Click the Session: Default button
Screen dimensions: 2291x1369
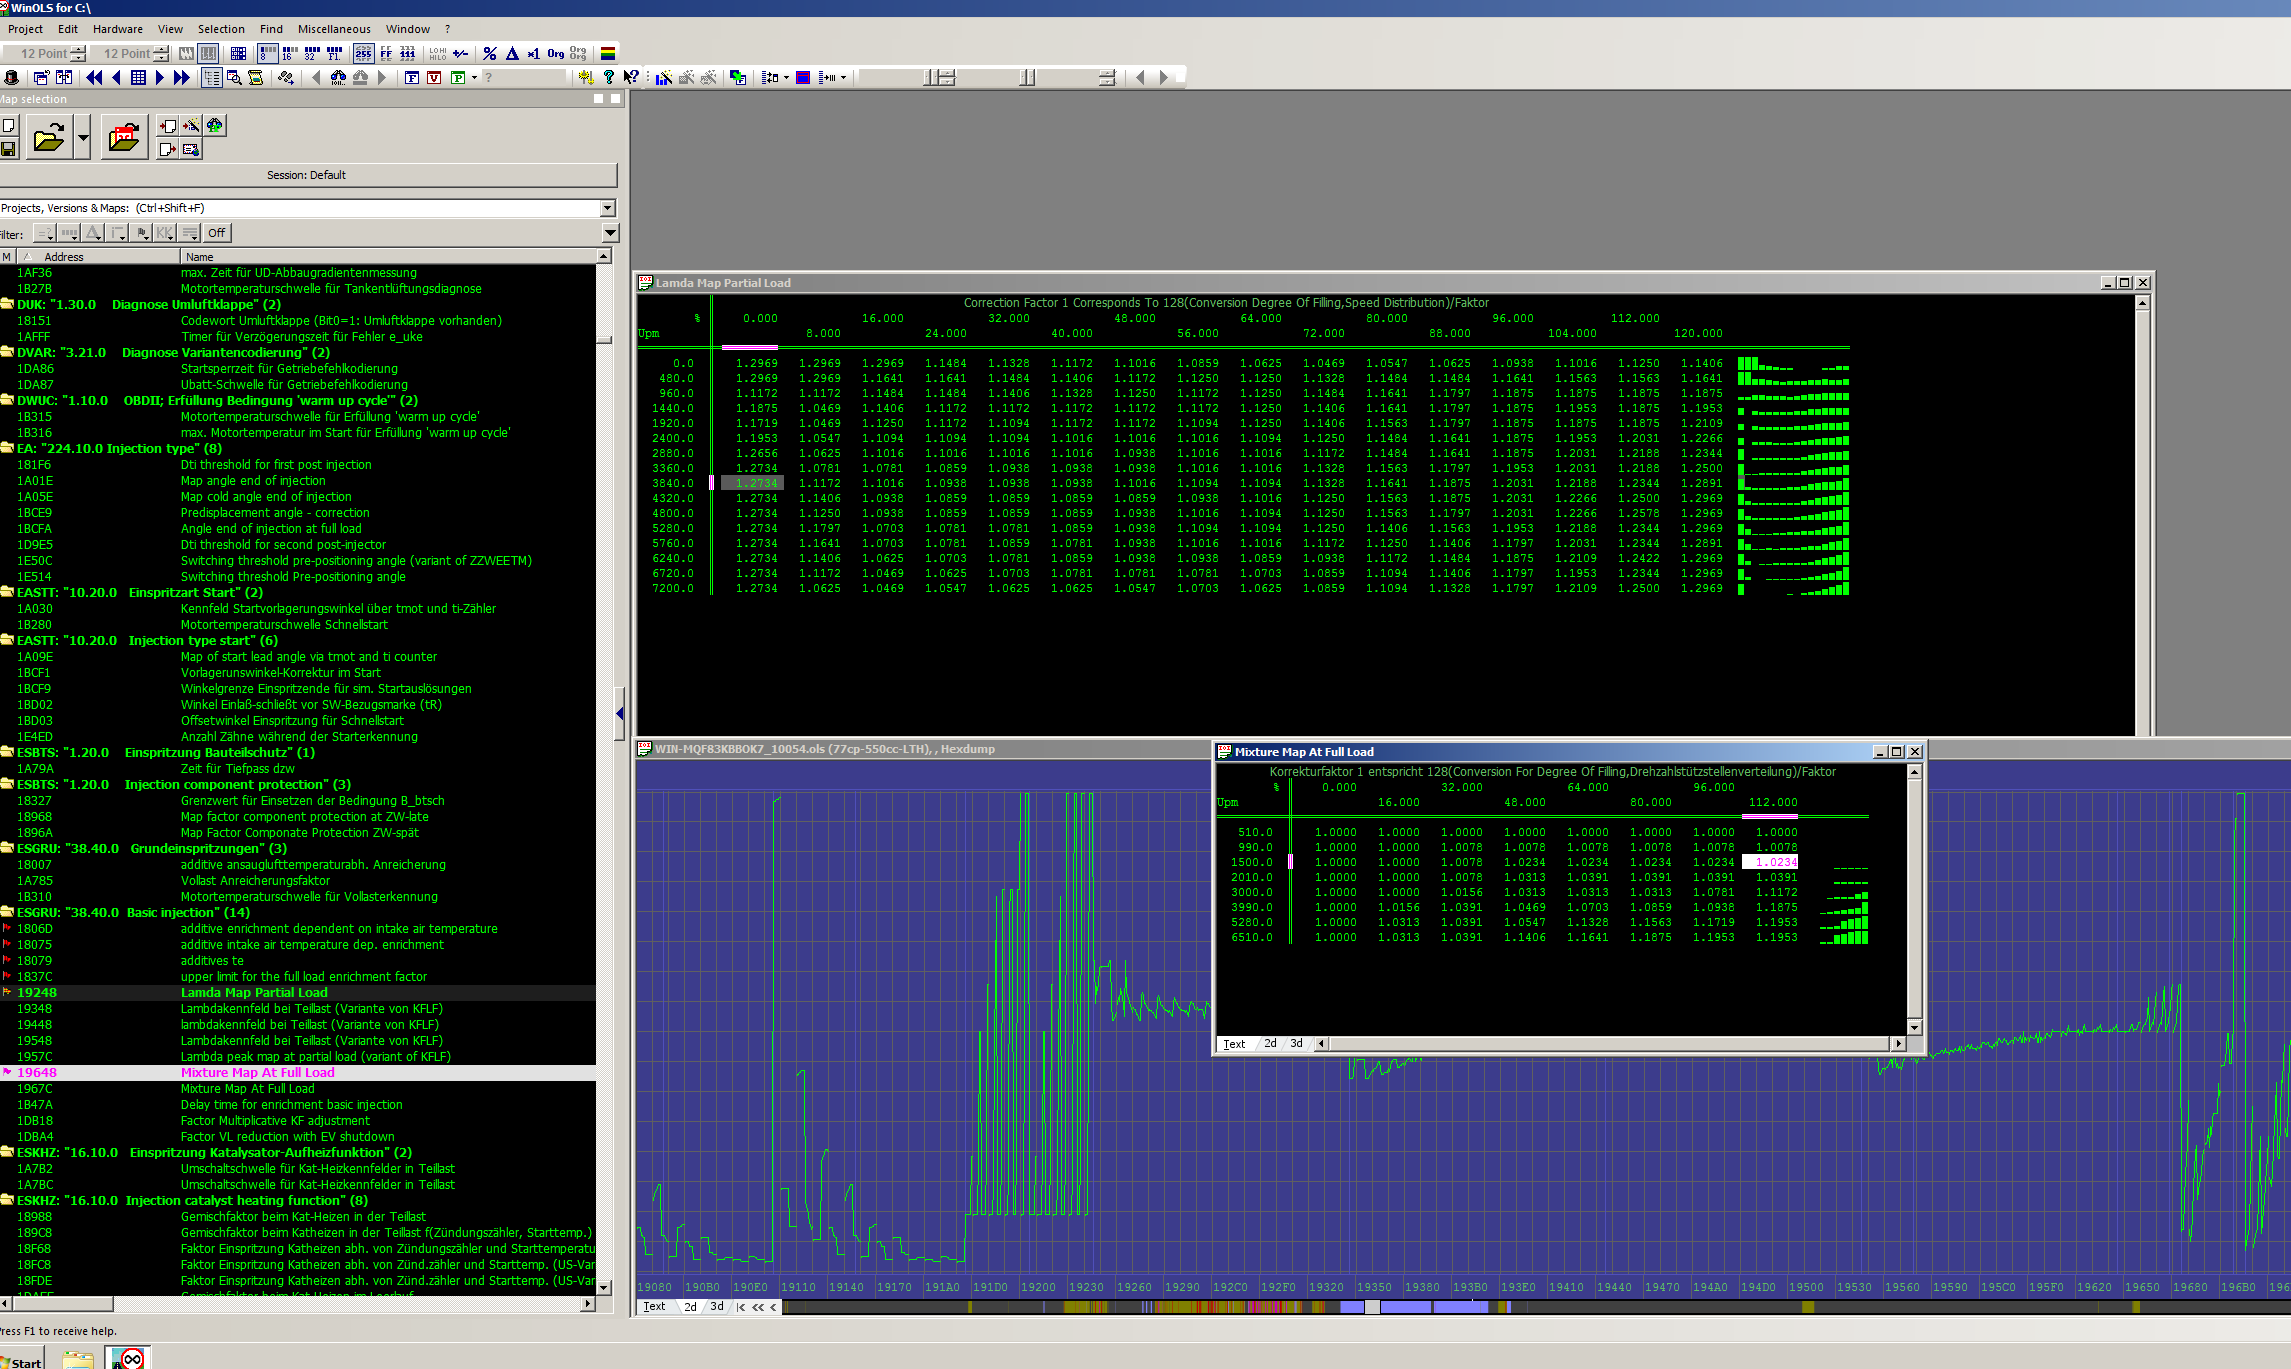click(306, 175)
